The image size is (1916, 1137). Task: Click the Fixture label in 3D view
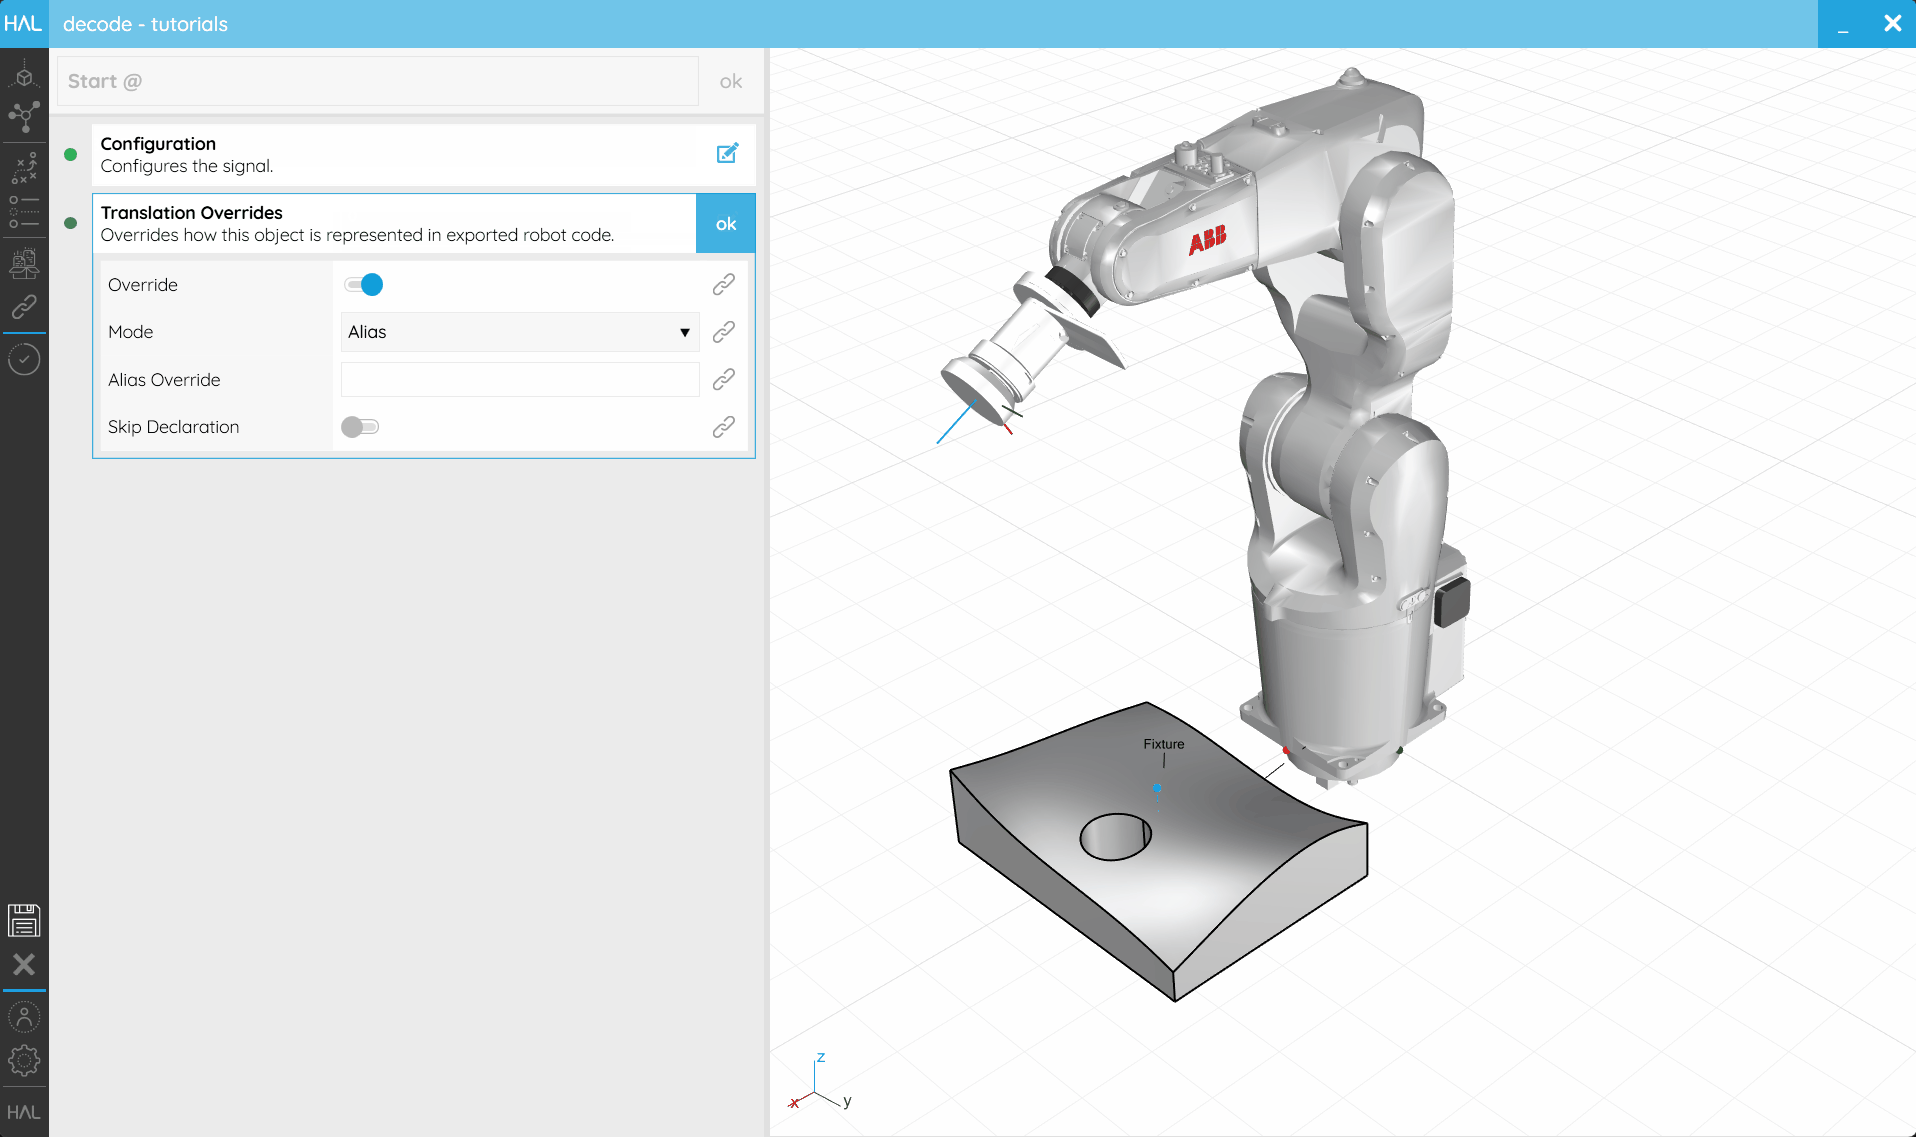(x=1164, y=744)
